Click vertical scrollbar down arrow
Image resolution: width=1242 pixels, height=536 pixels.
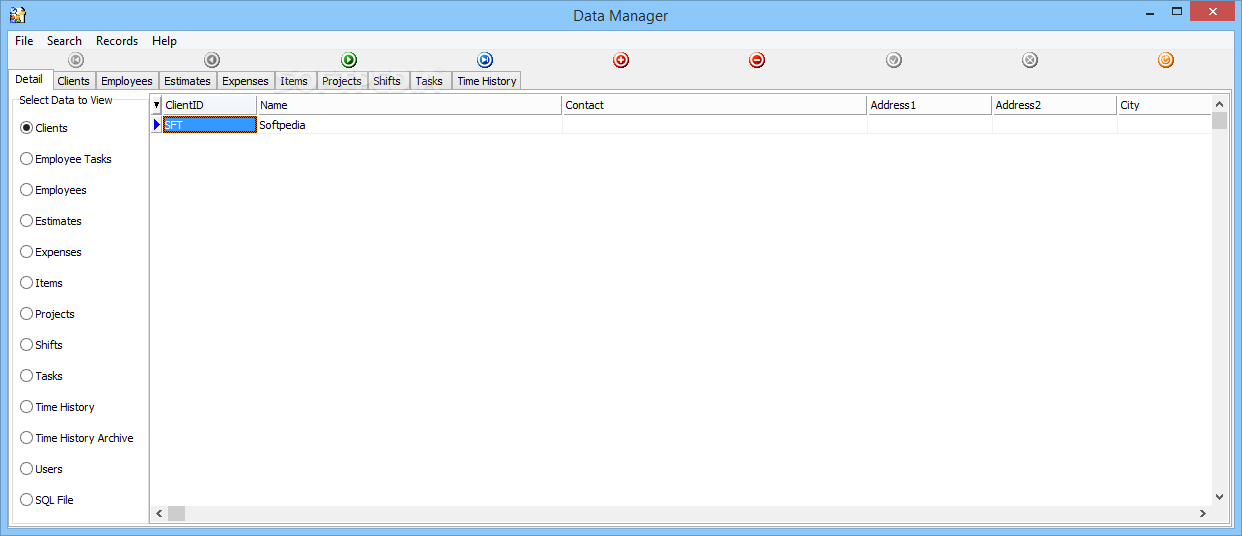[1219, 497]
